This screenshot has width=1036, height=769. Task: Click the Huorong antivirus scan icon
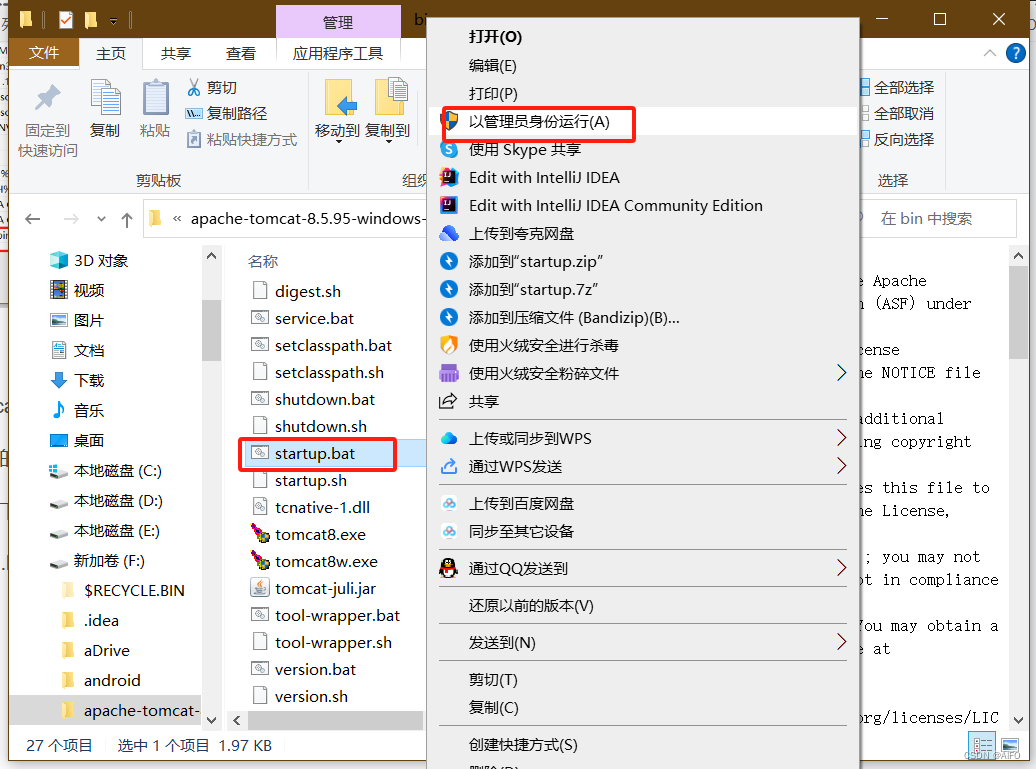pyautogui.click(x=449, y=345)
